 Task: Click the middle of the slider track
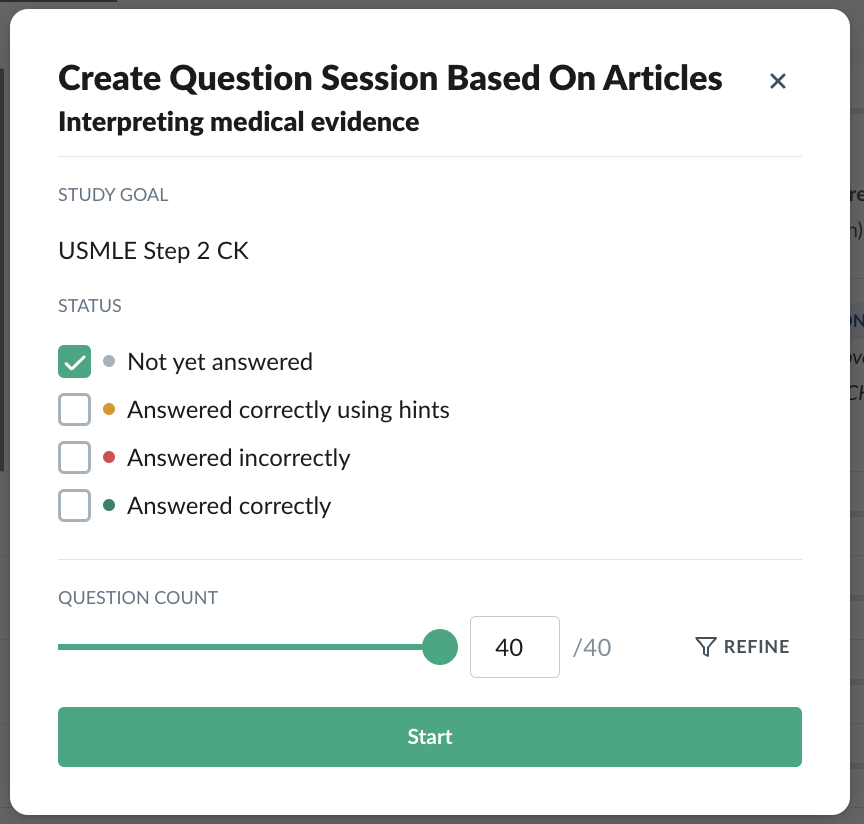pos(249,647)
